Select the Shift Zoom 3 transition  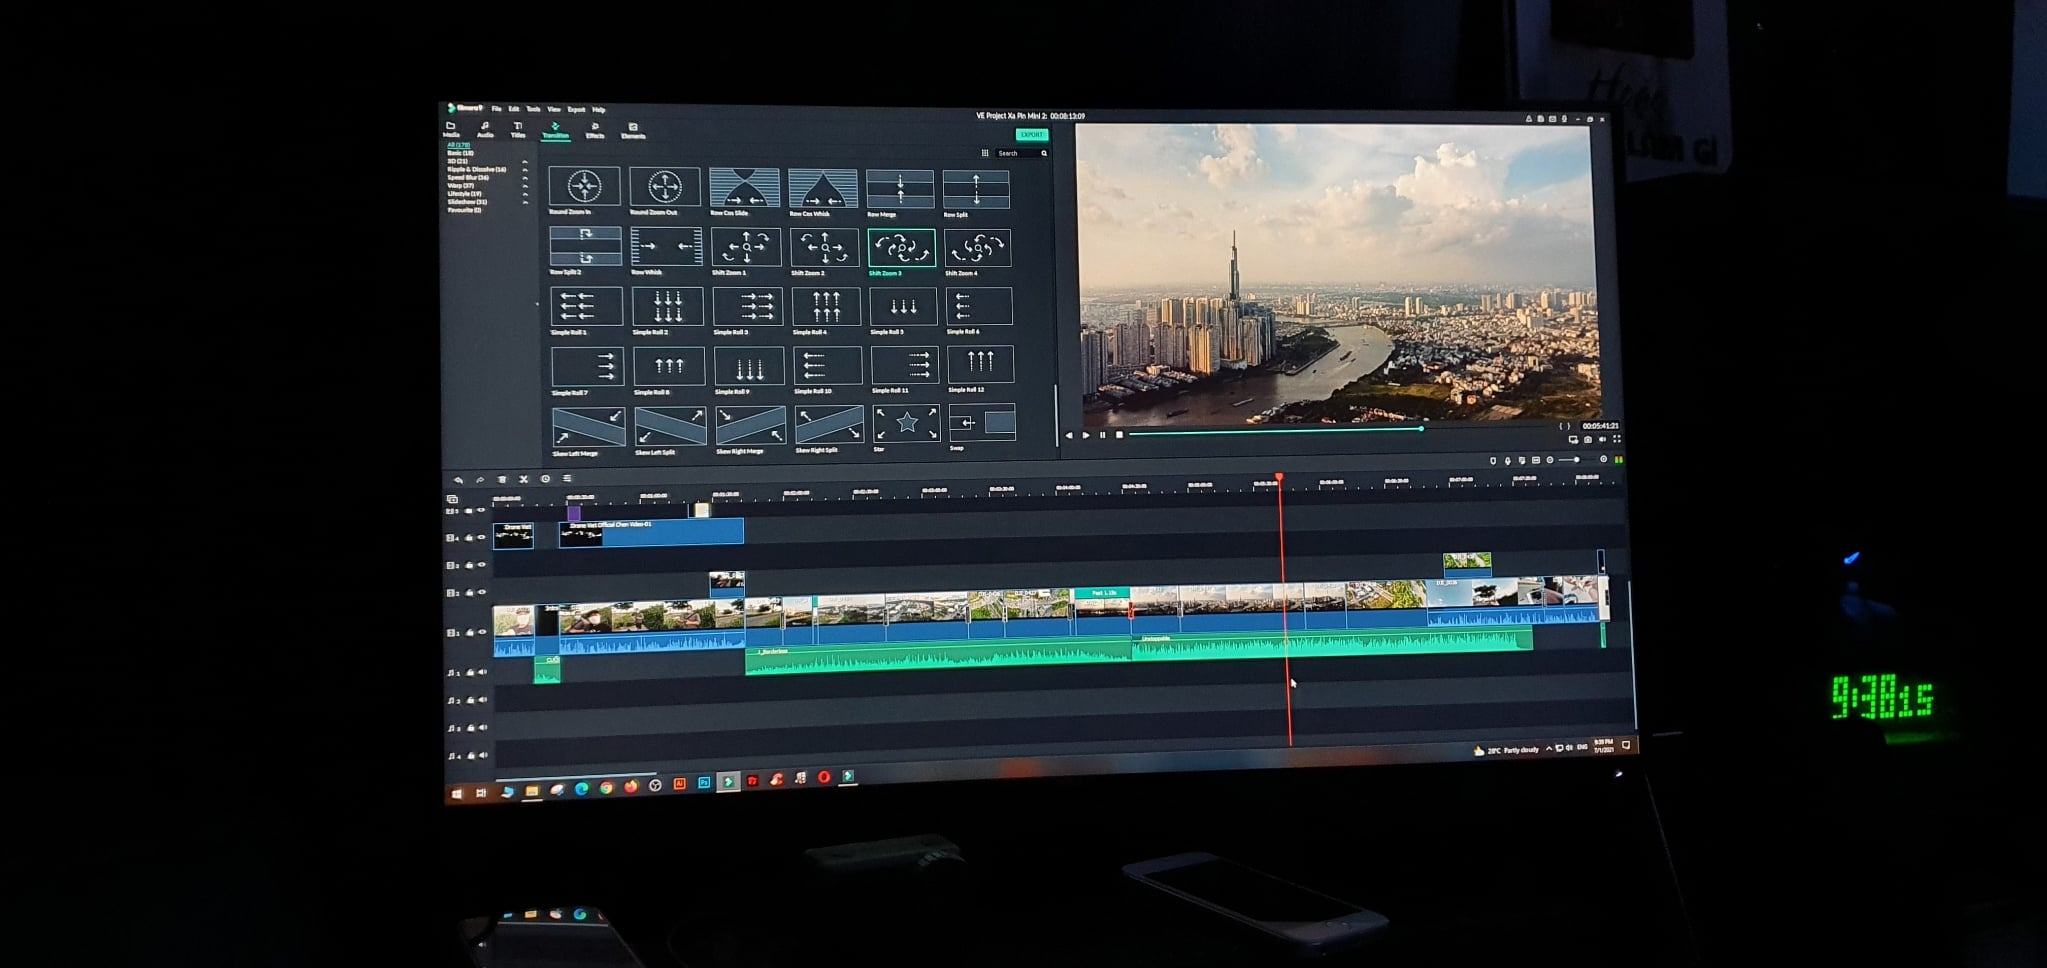click(x=901, y=248)
